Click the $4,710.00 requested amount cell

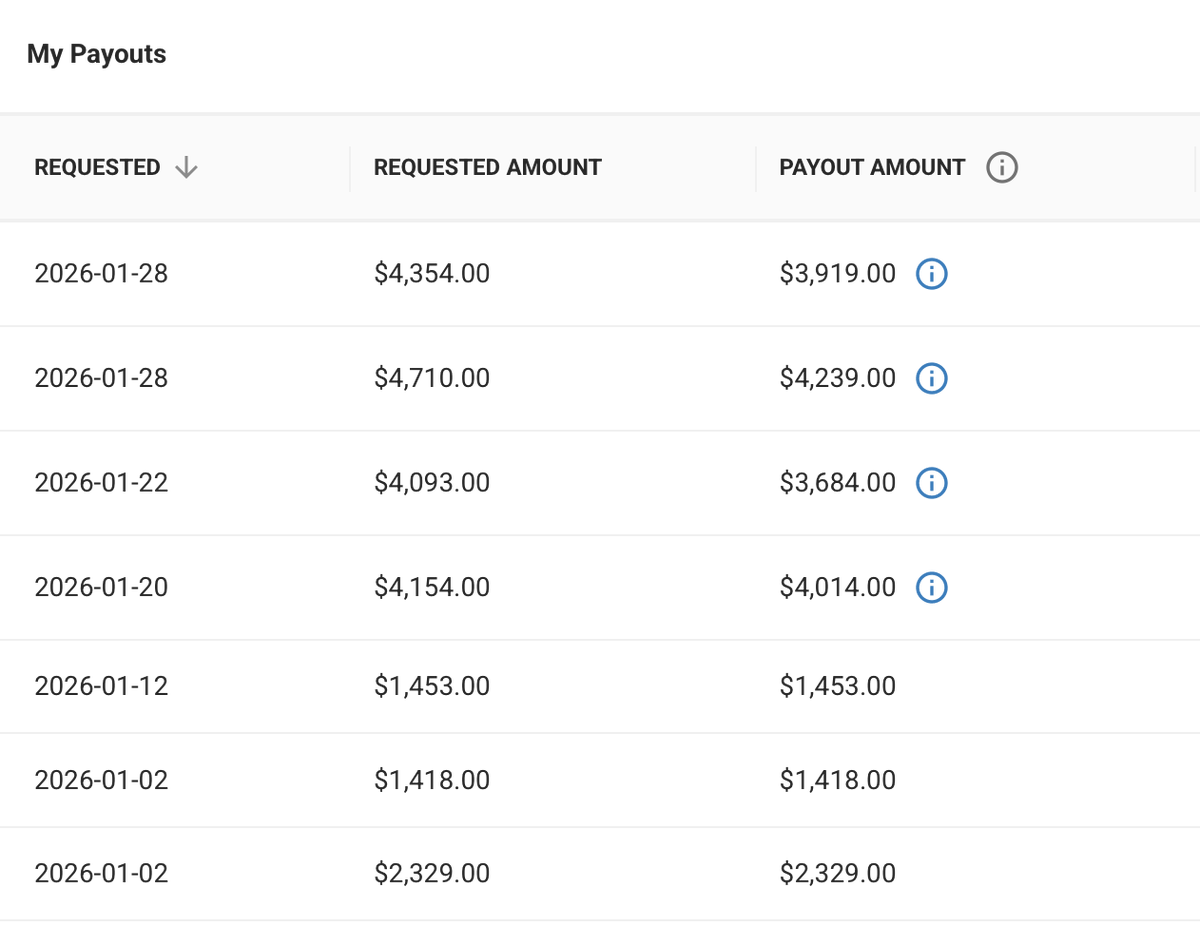tap(432, 378)
